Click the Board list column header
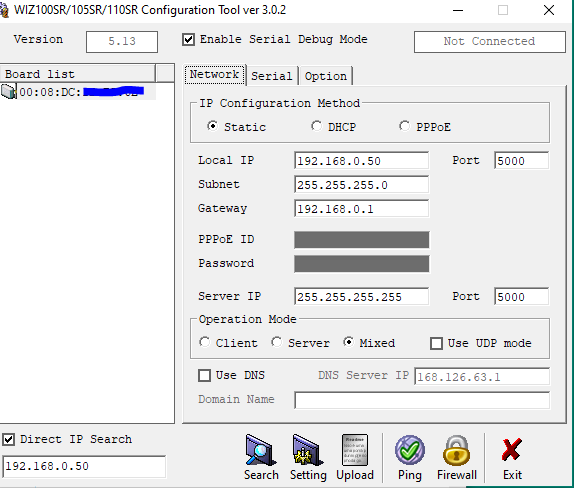 (78, 73)
